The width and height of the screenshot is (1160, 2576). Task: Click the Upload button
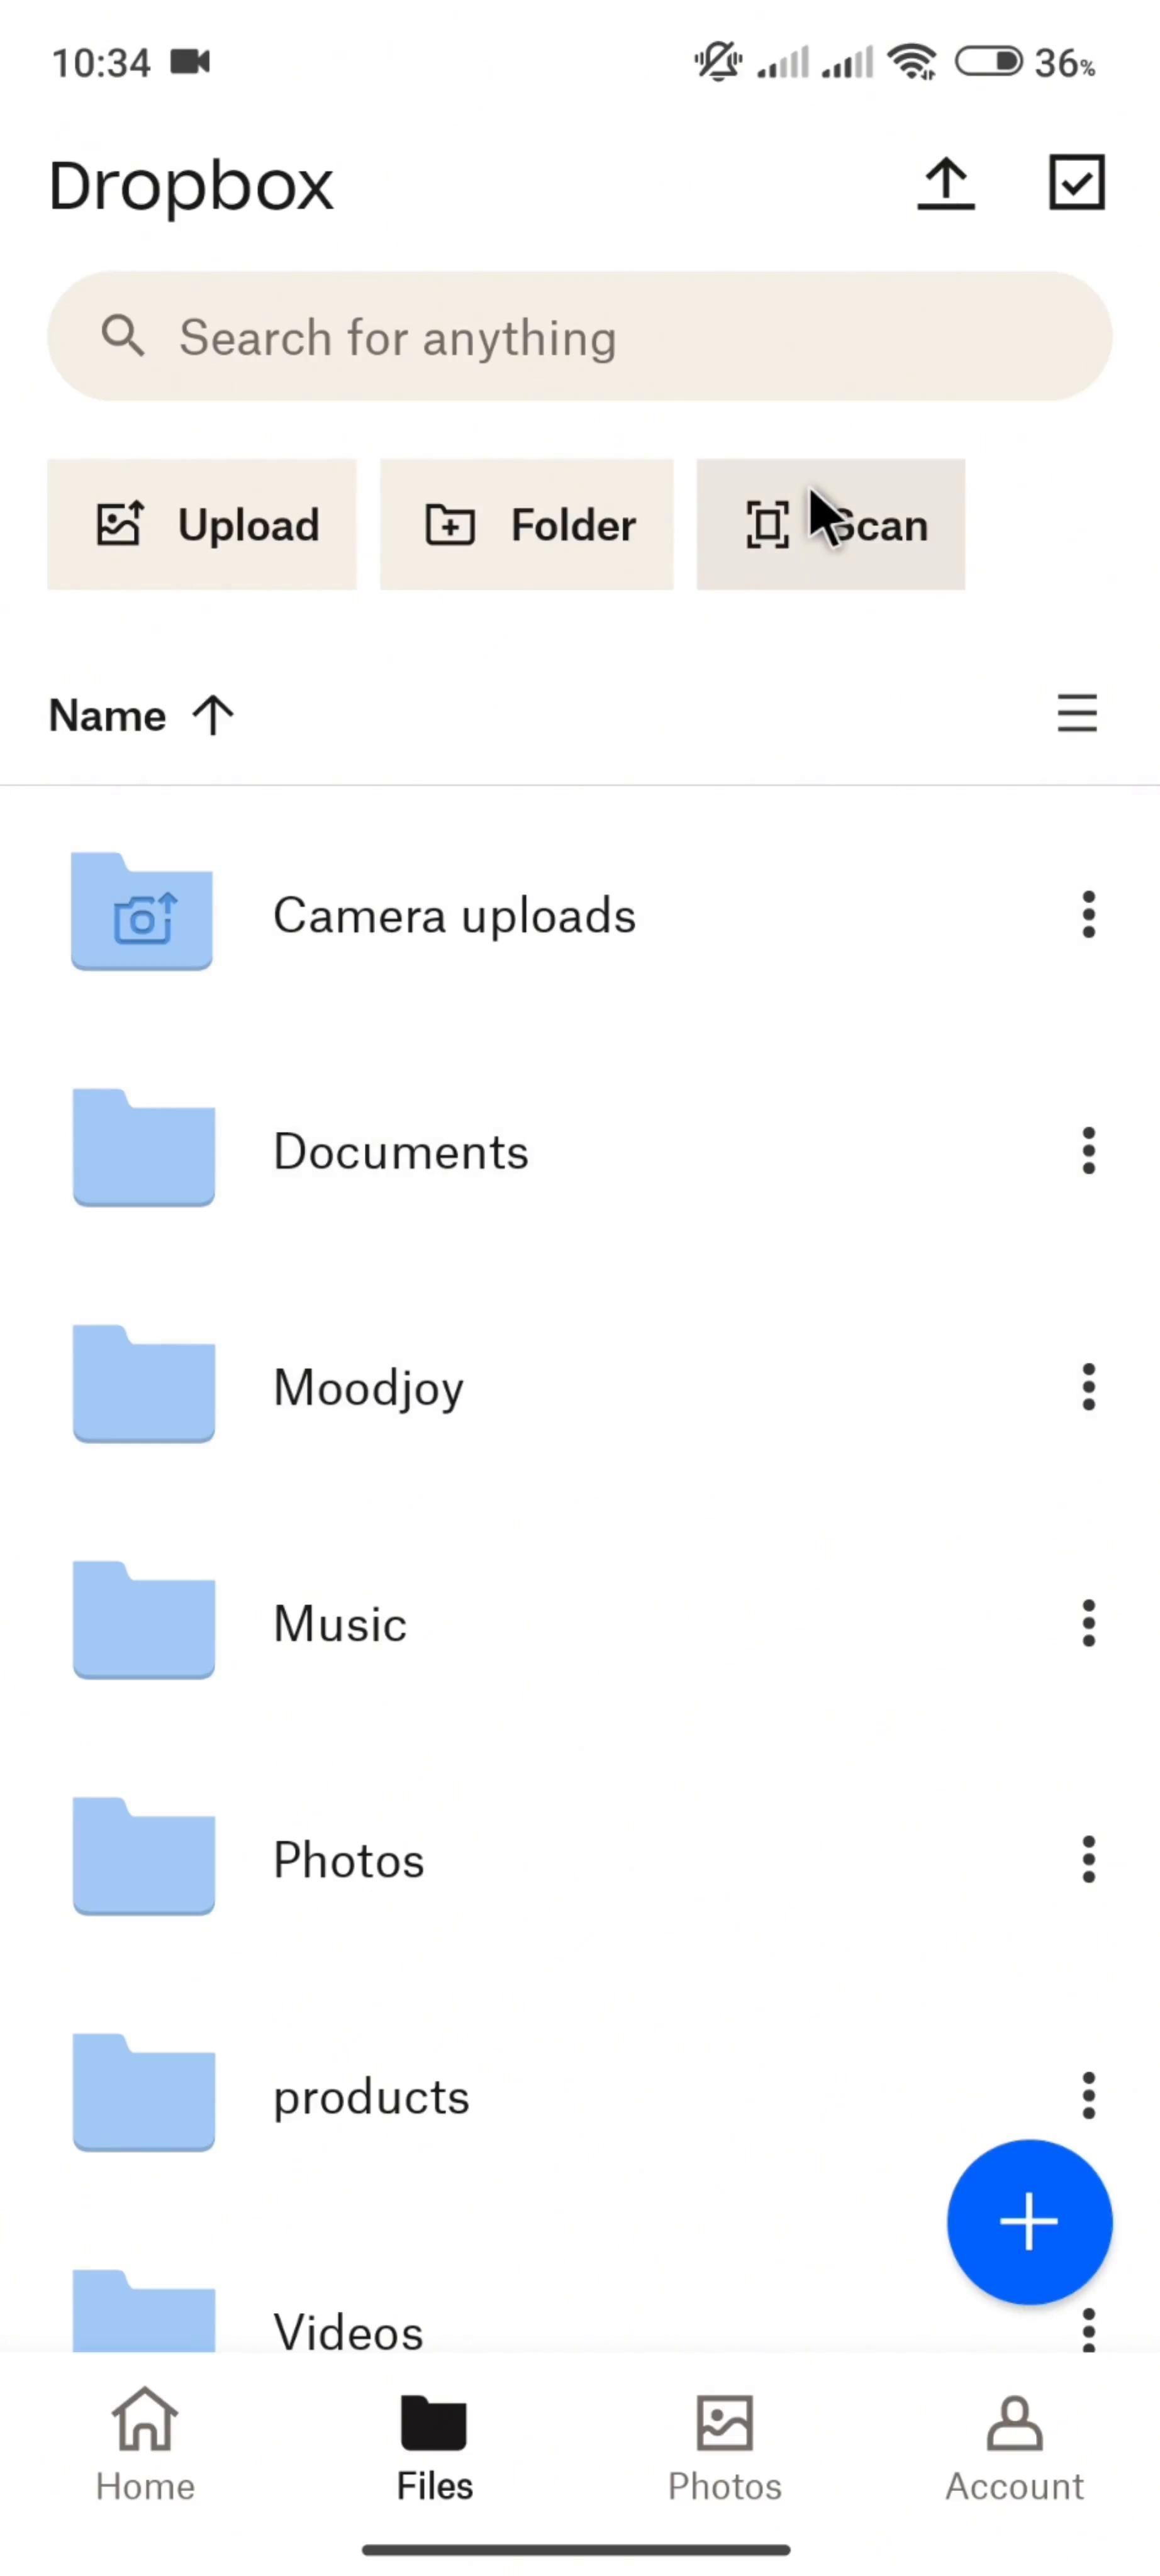(x=203, y=524)
